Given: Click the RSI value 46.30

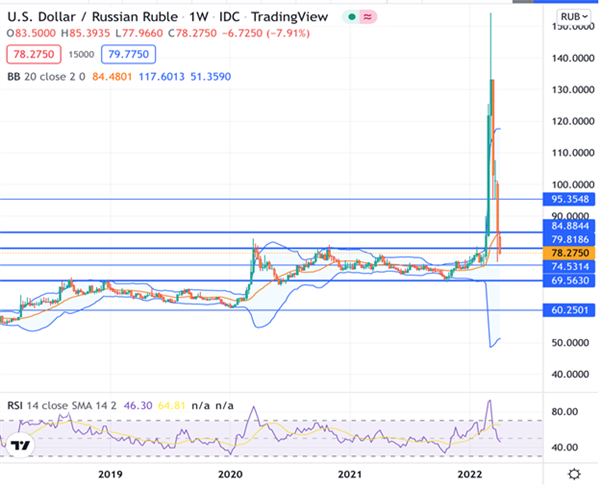Looking at the screenshot, I should [x=138, y=406].
